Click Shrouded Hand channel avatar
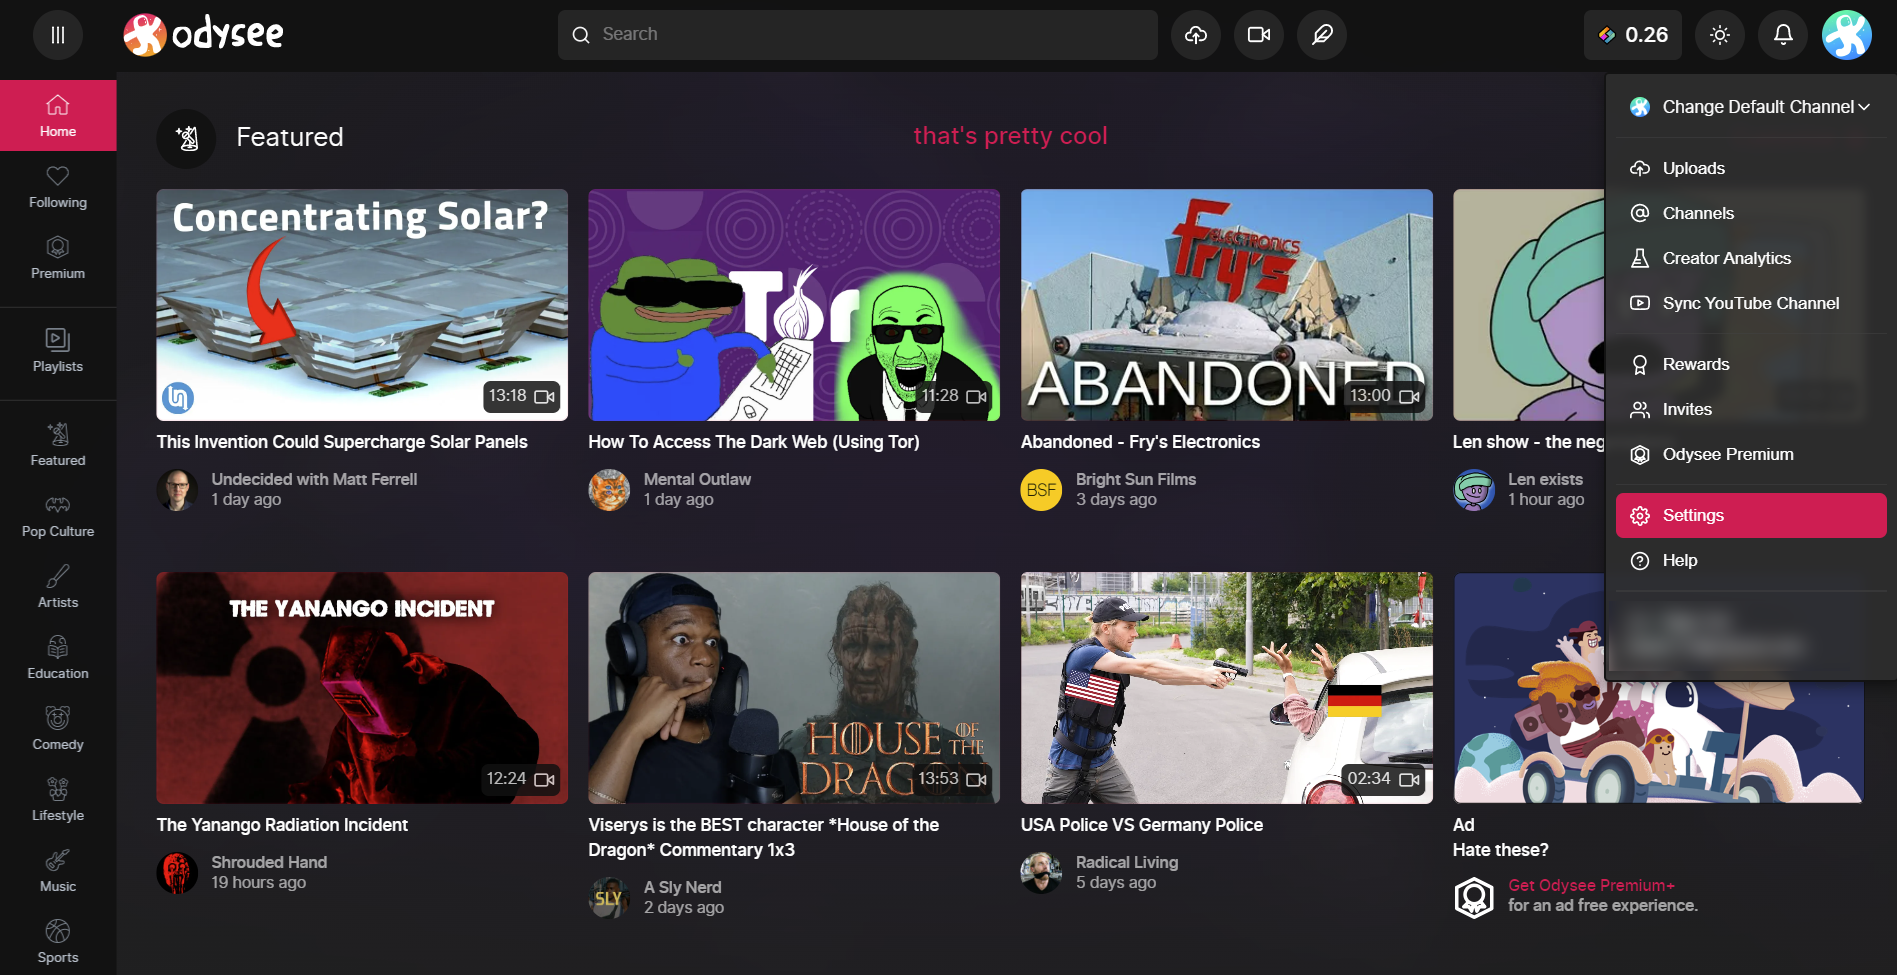This screenshot has height=975, width=1897. click(x=177, y=873)
